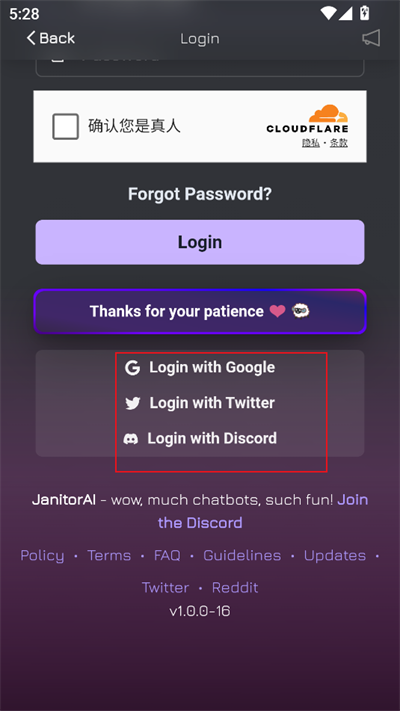Click the Discord logo icon

131,438
